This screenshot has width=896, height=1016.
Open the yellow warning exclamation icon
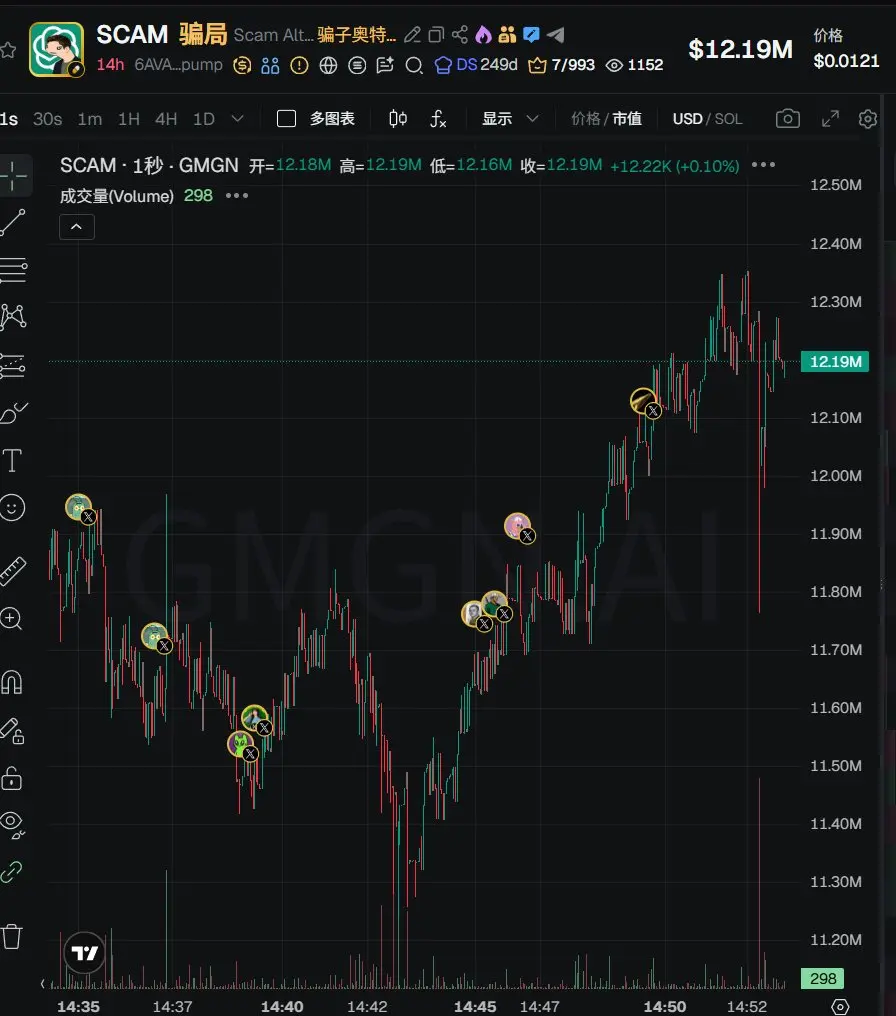[299, 65]
